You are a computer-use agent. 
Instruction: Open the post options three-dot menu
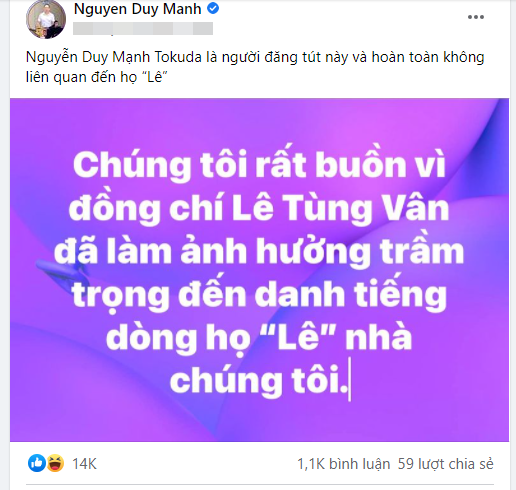476,17
